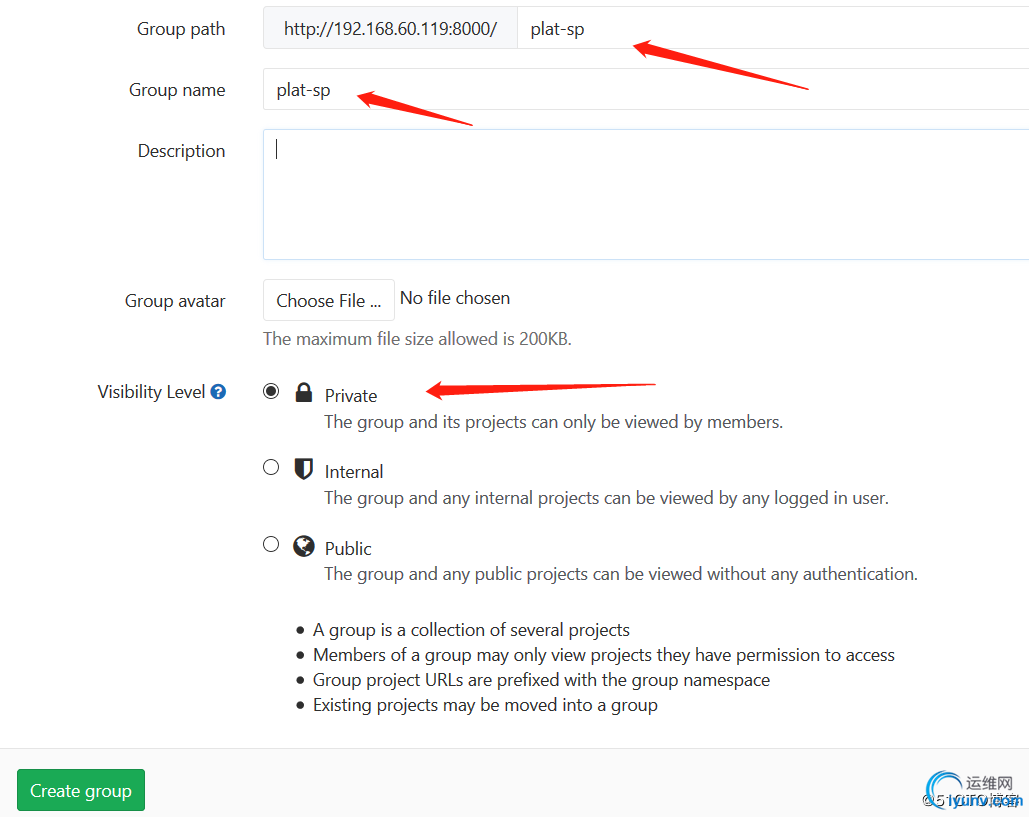Screen dimensions: 1029x817
Task: Click the Group avatar field label
Action: pos(175,301)
